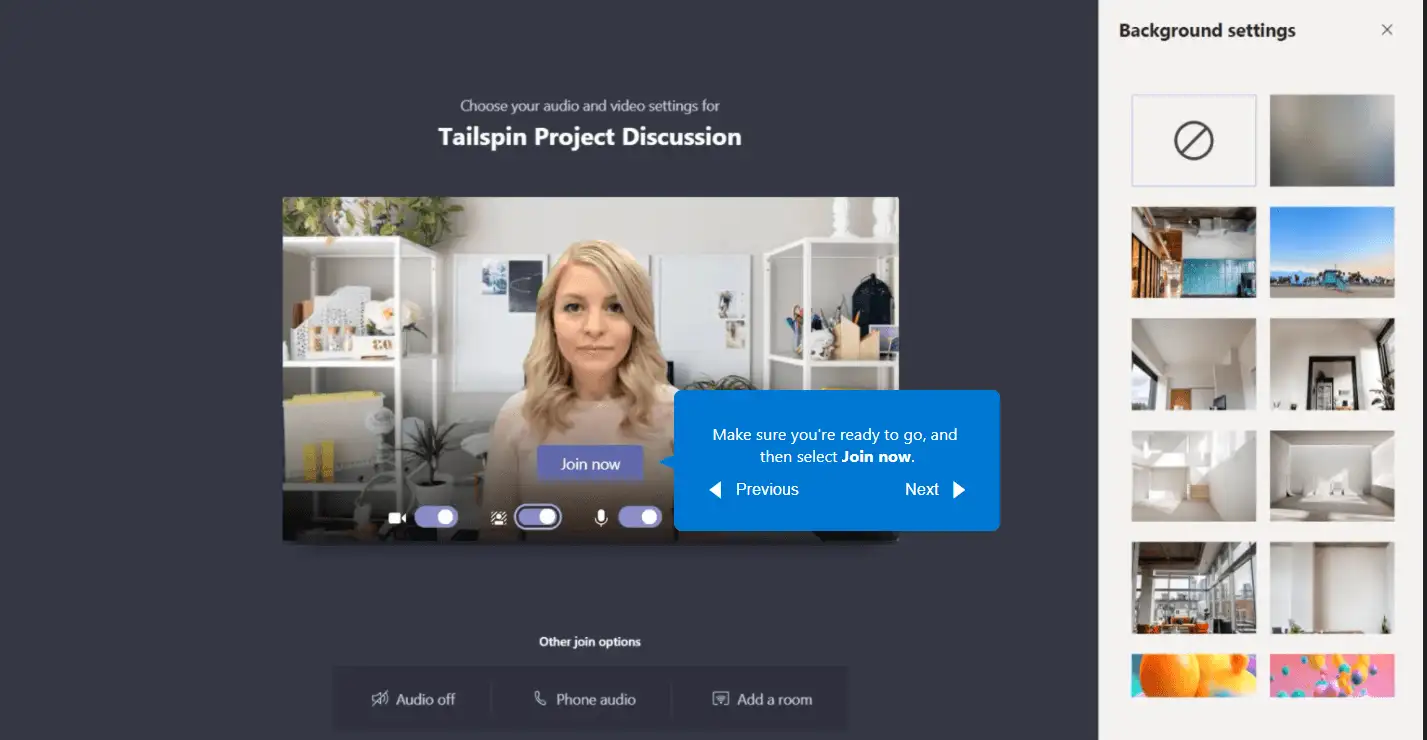Click the camera icon beside its switch
The image size is (1427, 740).
point(397,518)
